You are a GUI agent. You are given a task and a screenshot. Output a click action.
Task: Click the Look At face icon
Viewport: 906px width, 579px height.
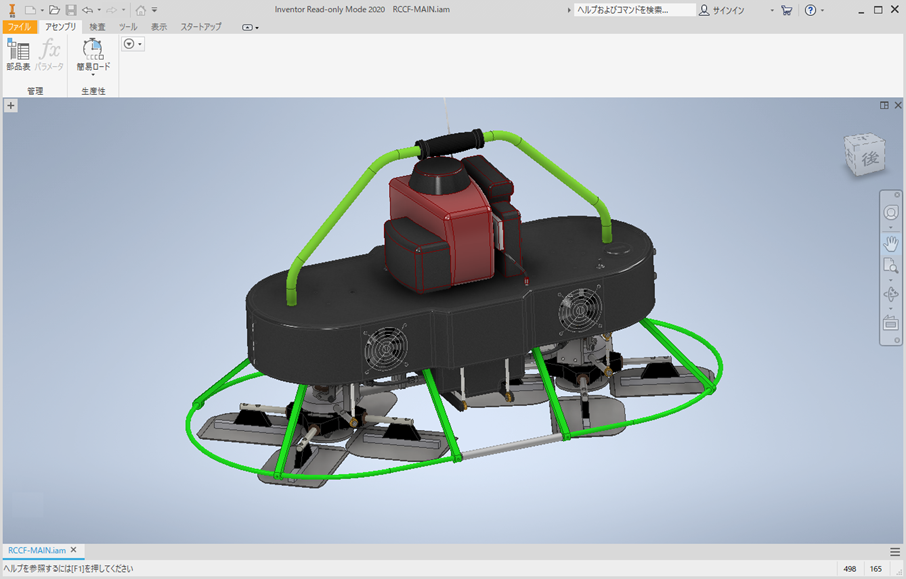890,324
